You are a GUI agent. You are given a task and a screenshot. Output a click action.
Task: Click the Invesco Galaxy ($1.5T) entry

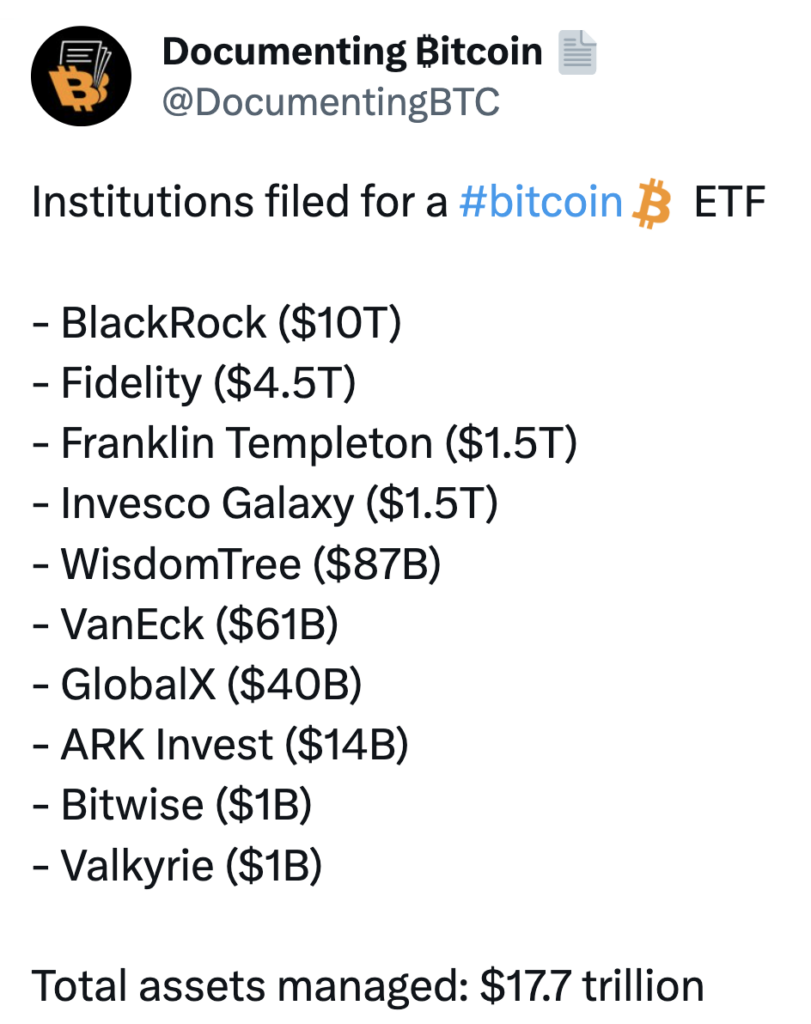tap(264, 504)
